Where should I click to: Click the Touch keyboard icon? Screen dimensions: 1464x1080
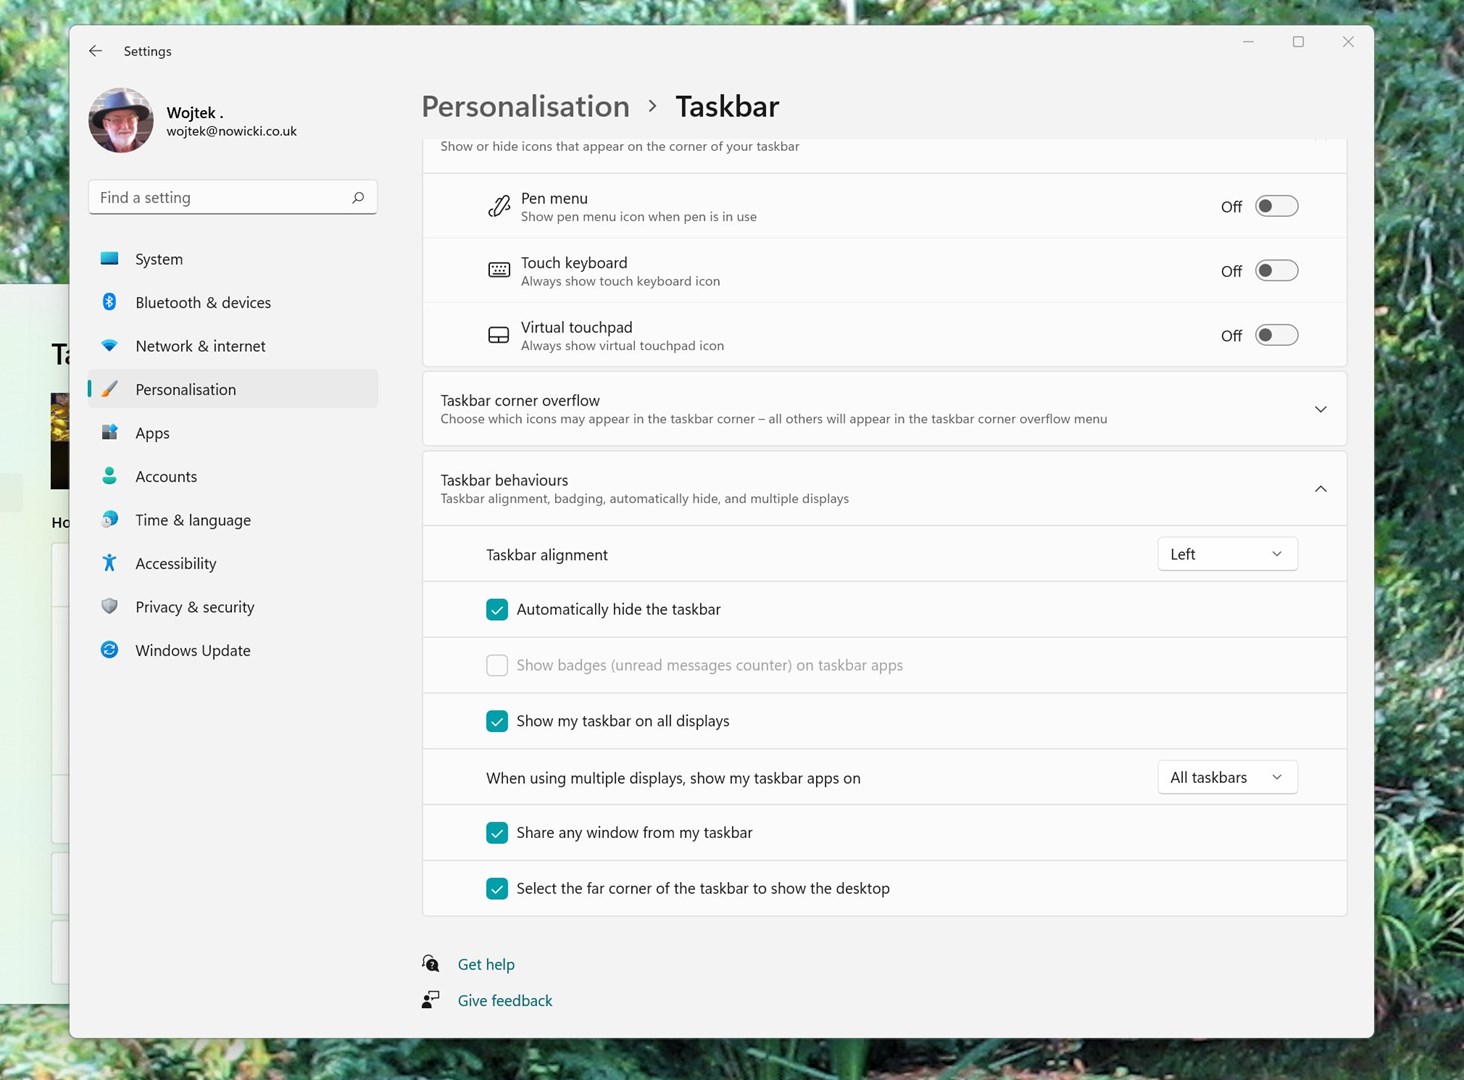click(x=498, y=271)
